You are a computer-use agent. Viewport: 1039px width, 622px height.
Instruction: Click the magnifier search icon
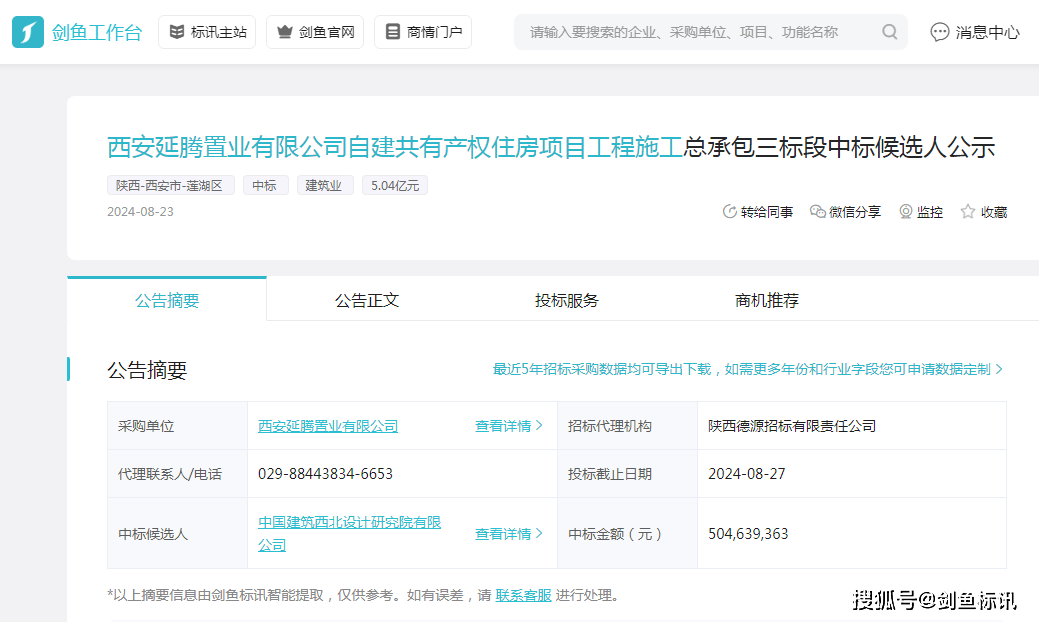click(x=890, y=32)
